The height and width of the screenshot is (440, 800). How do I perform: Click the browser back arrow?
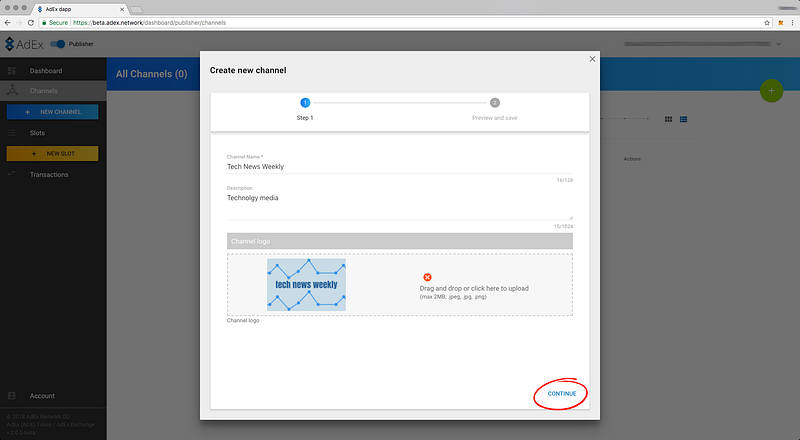pyautogui.click(x=7, y=22)
